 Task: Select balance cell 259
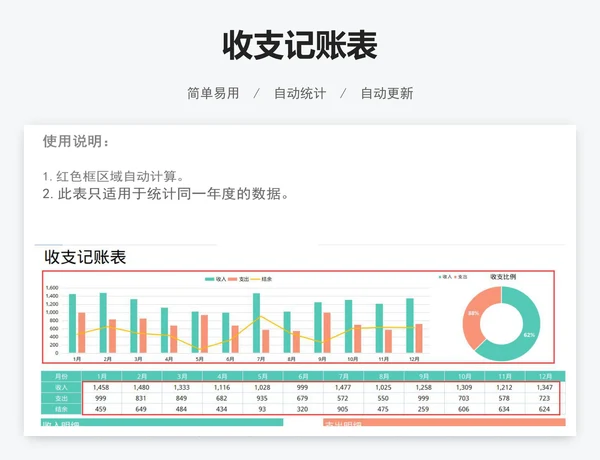click(424, 409)
